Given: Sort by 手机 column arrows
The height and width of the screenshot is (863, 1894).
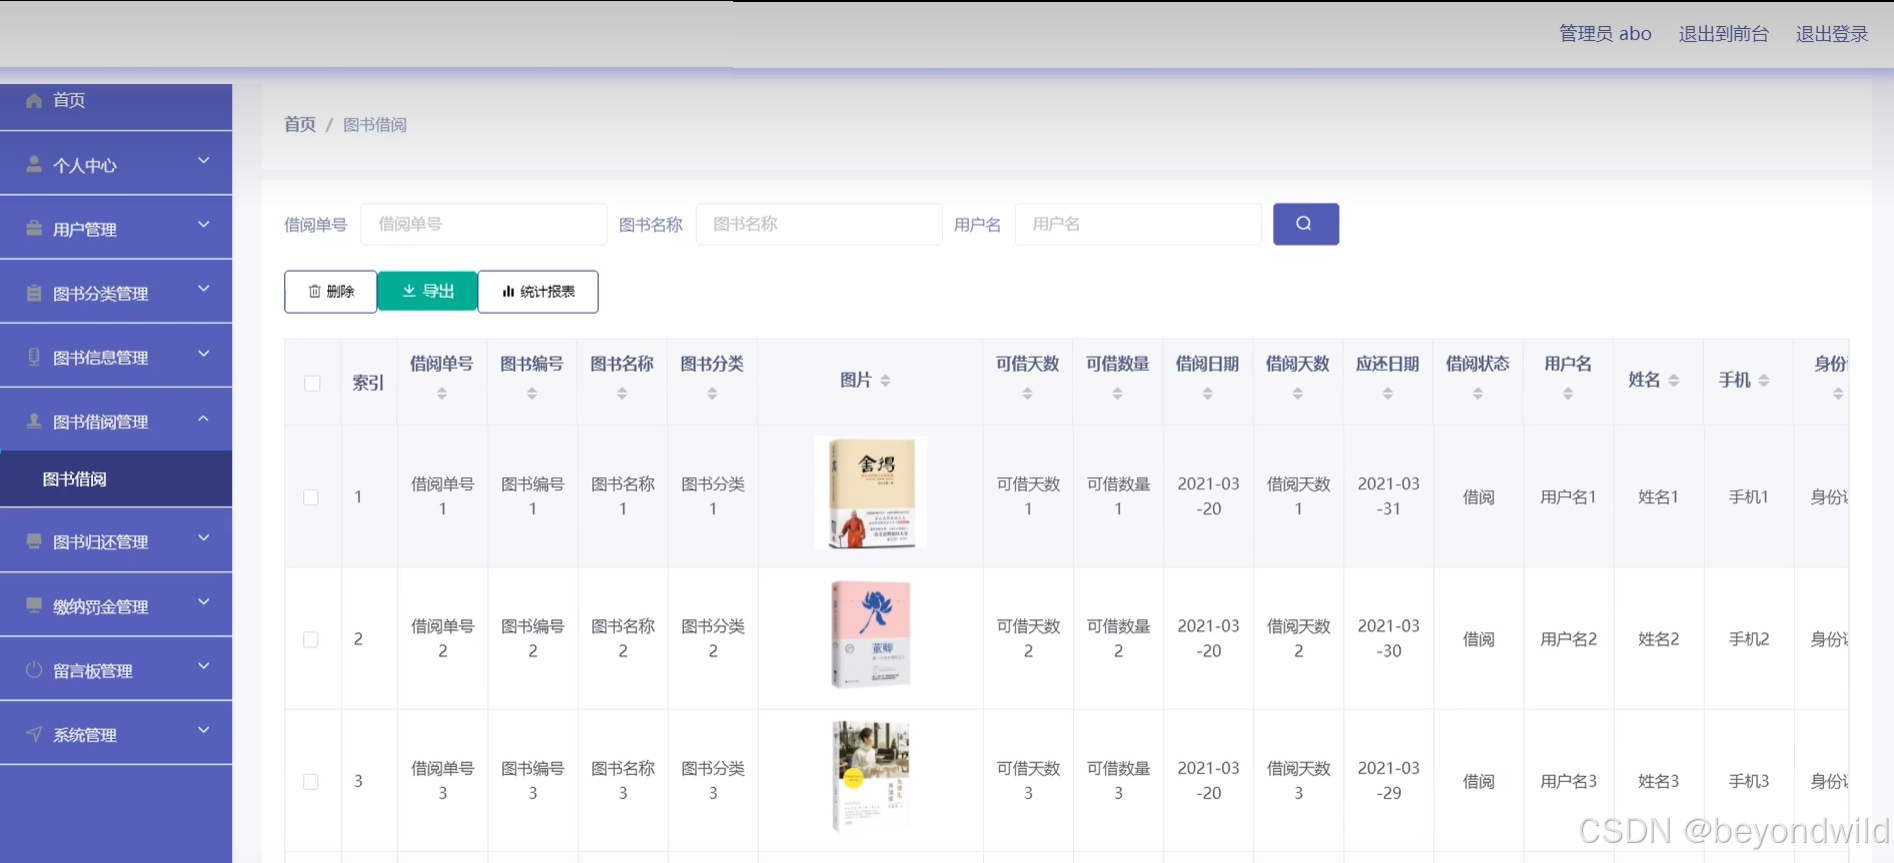Looking at the screenshot, I should click(x=1764, y=381).
